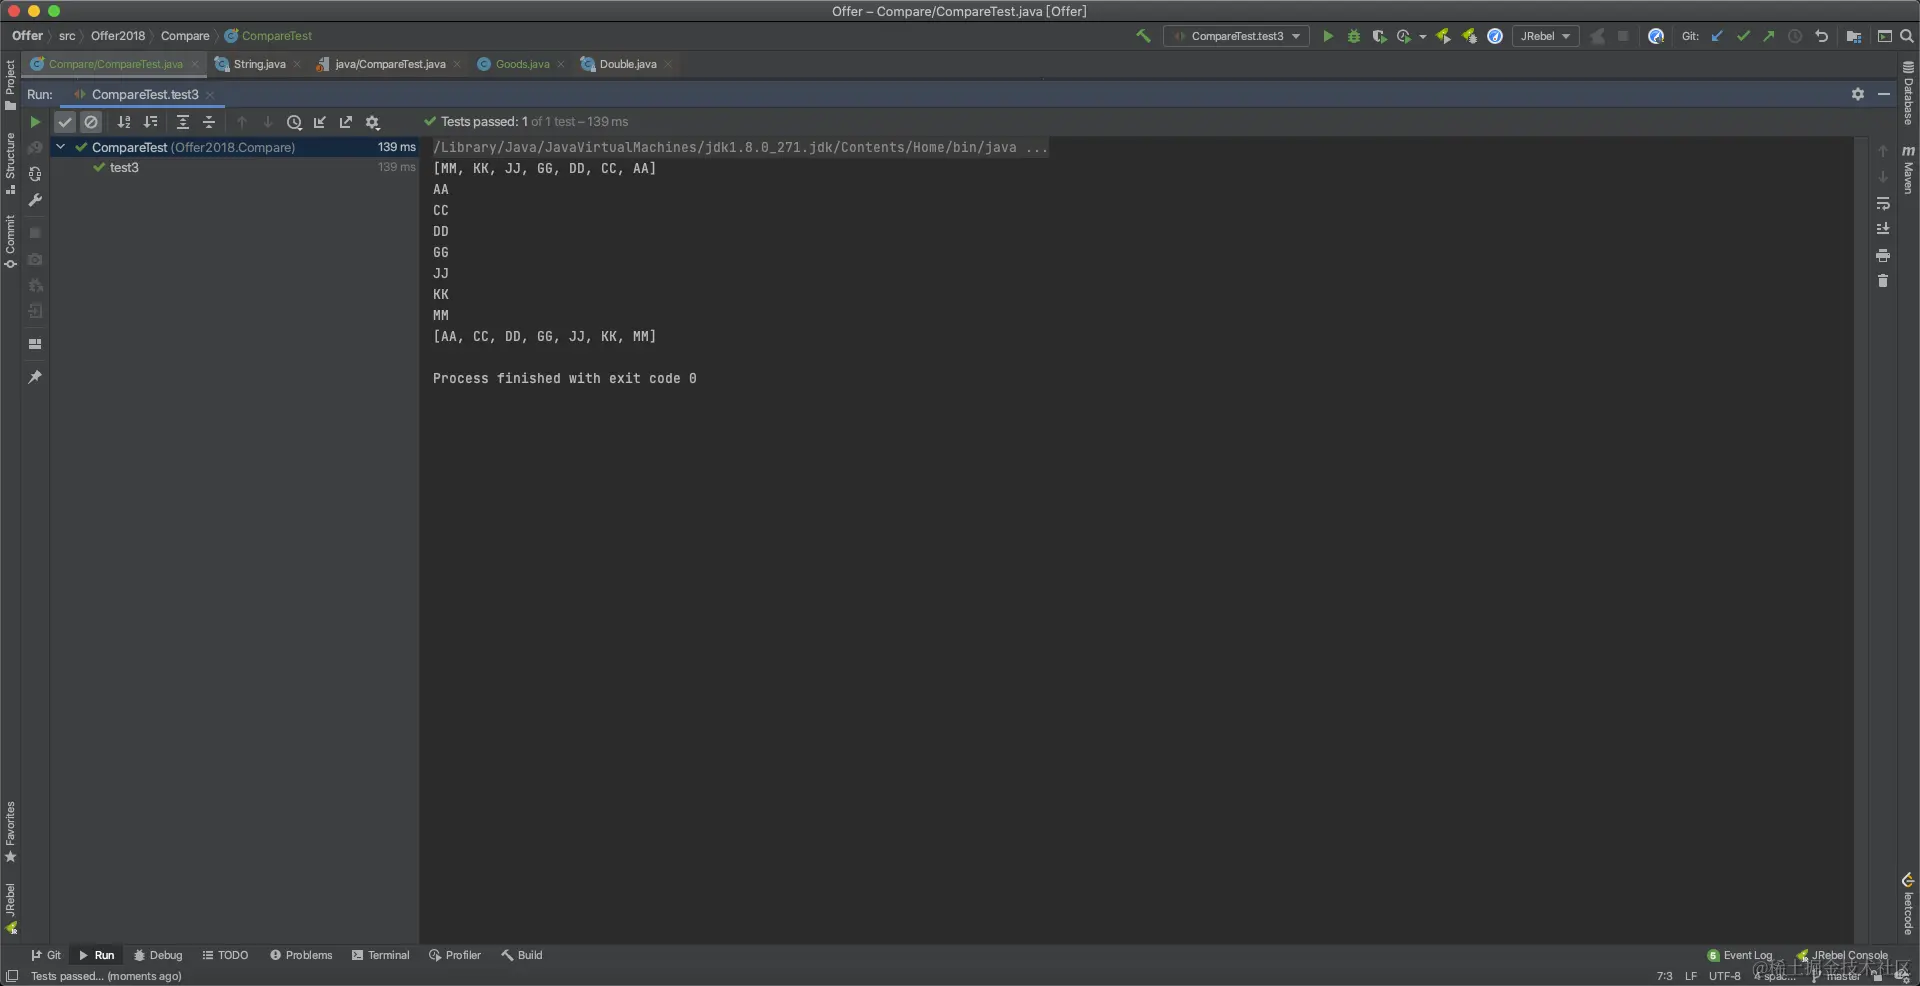Run with Coverage from the toolbar
This screenshot has height=986, width=1920.
pyautogui.click(x=1379, y=36)
